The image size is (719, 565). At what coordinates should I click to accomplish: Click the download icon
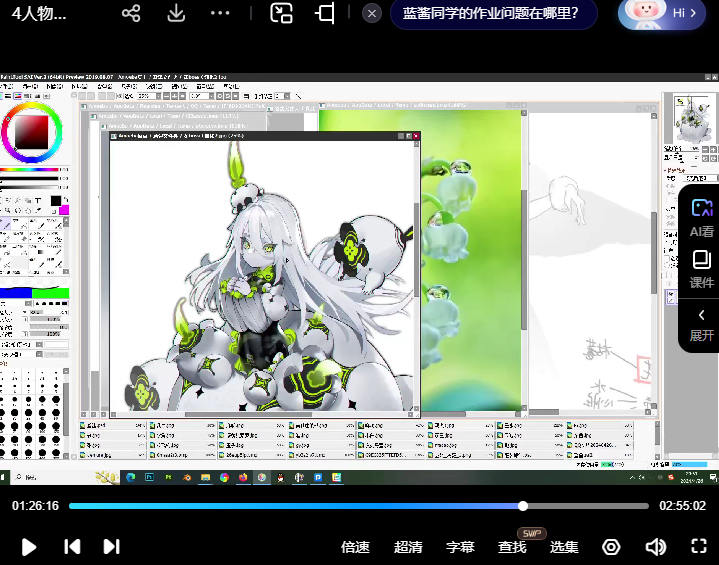pyautogui.click(x=176, y=13)
